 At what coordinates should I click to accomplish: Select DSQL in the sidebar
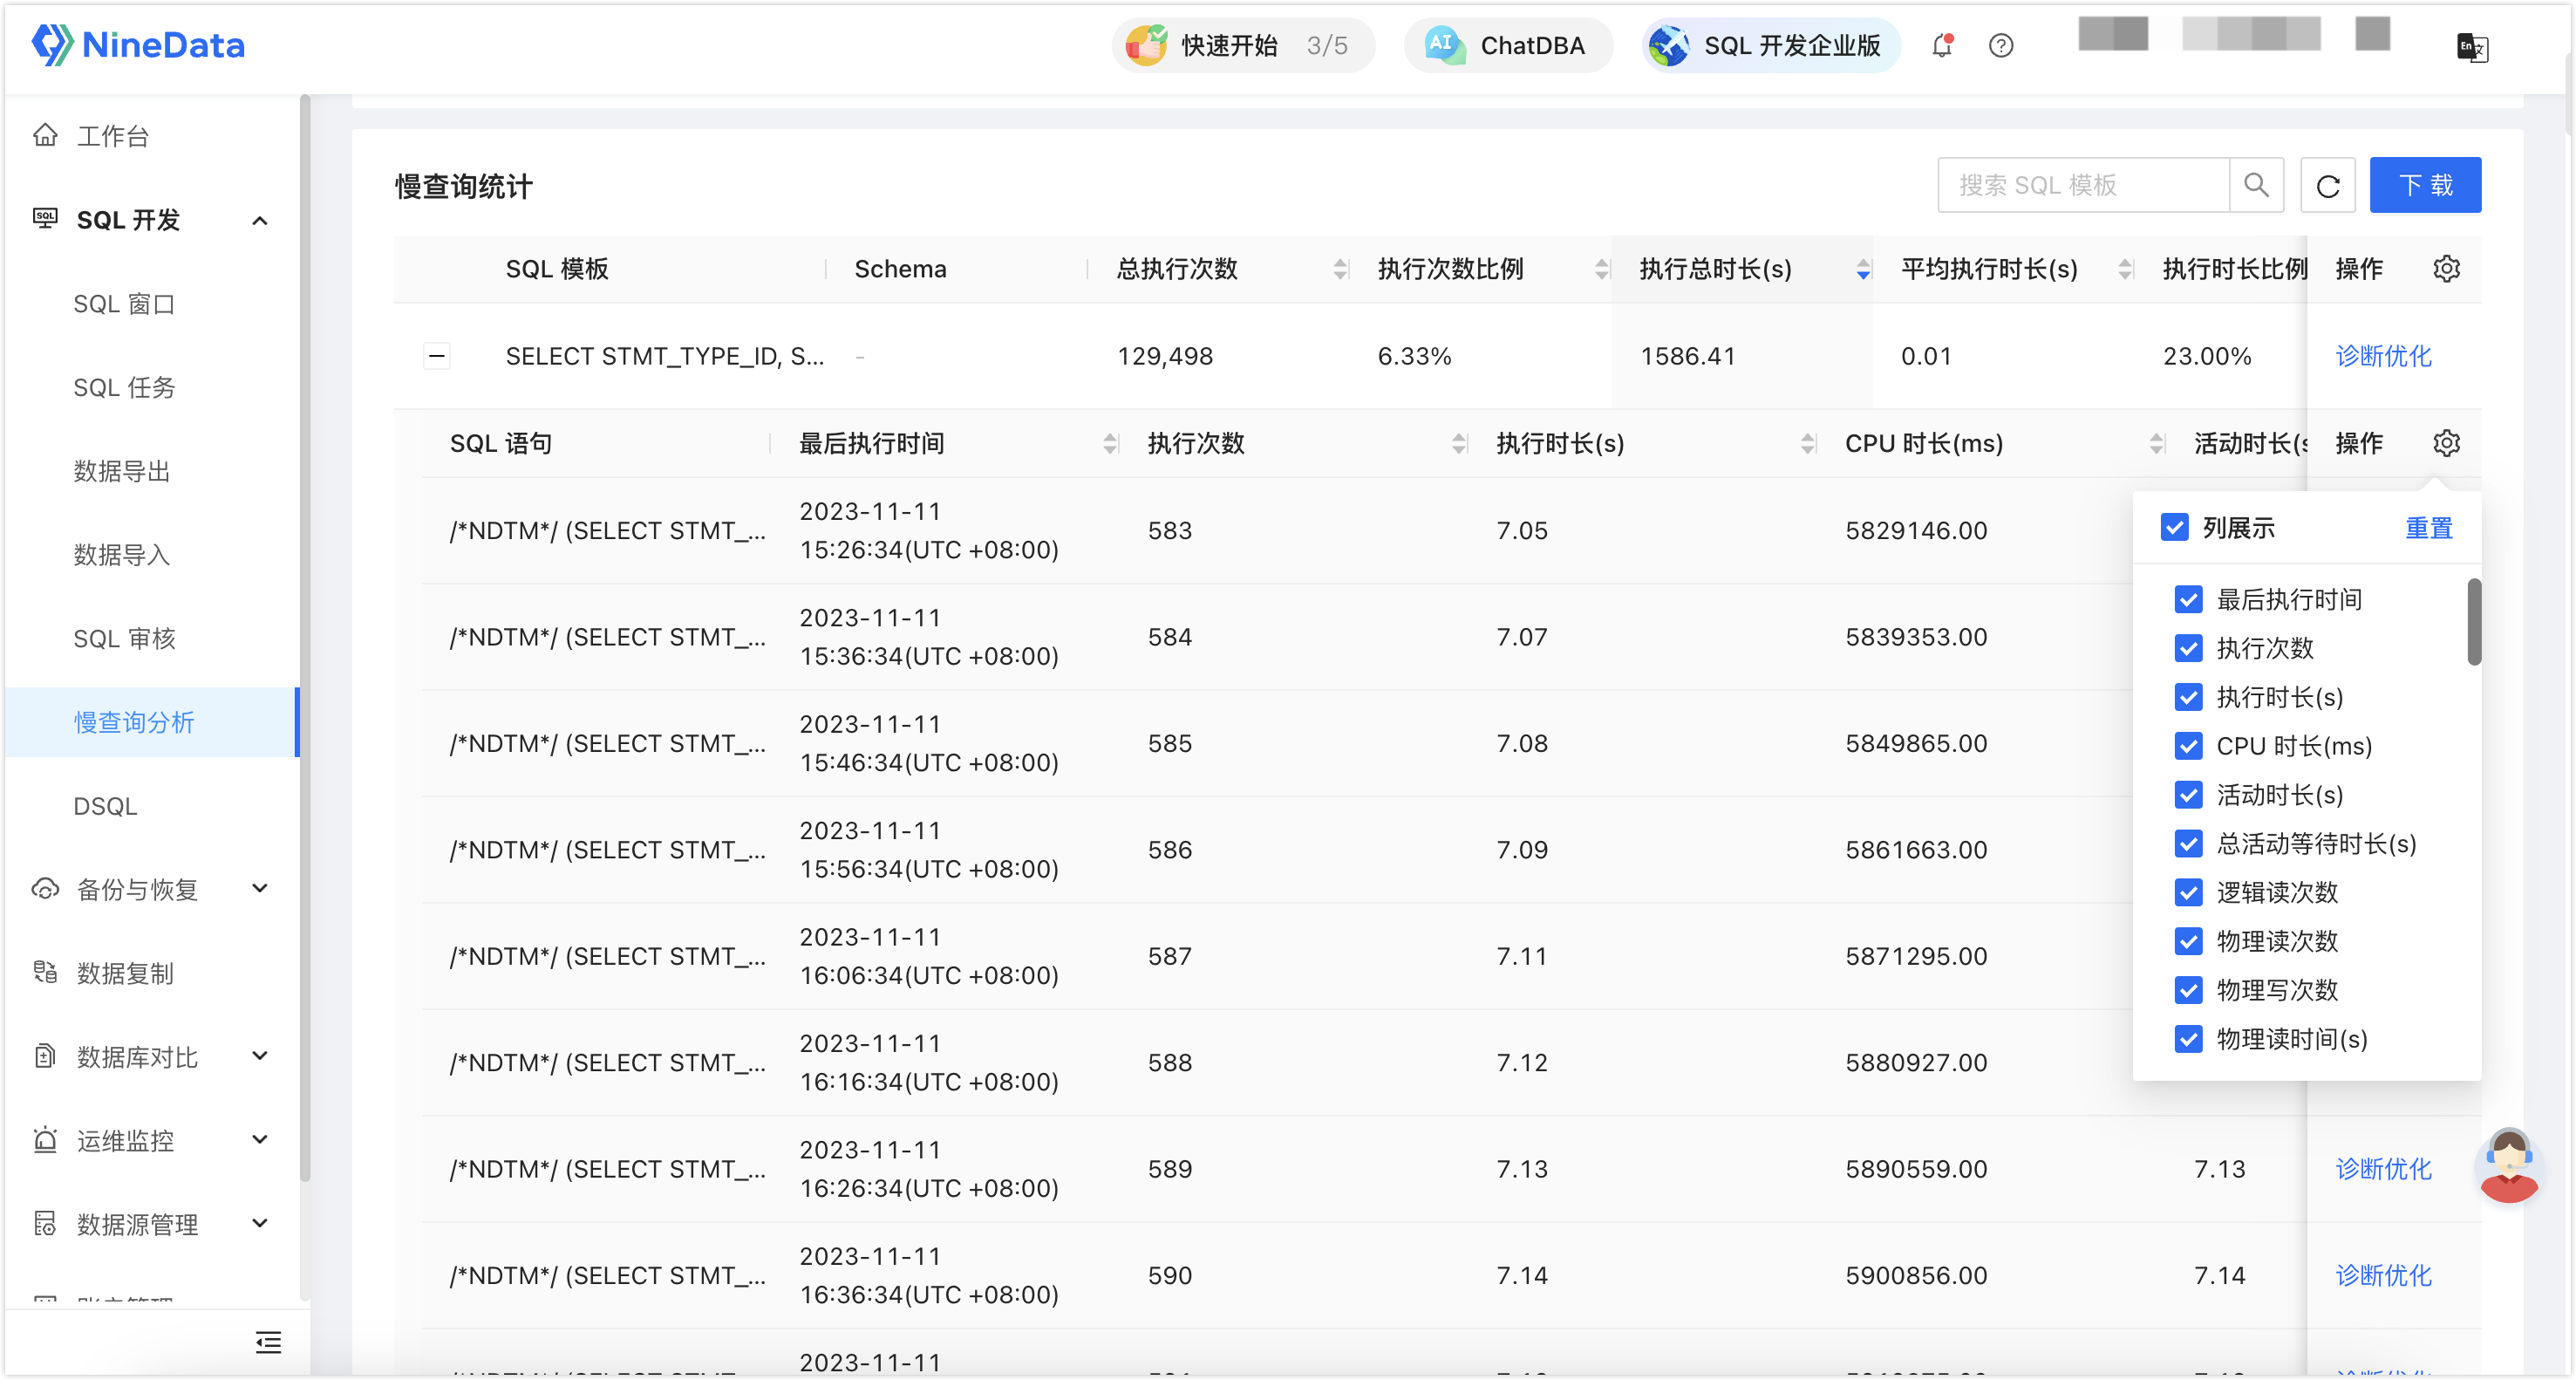(x=105, y=806)
